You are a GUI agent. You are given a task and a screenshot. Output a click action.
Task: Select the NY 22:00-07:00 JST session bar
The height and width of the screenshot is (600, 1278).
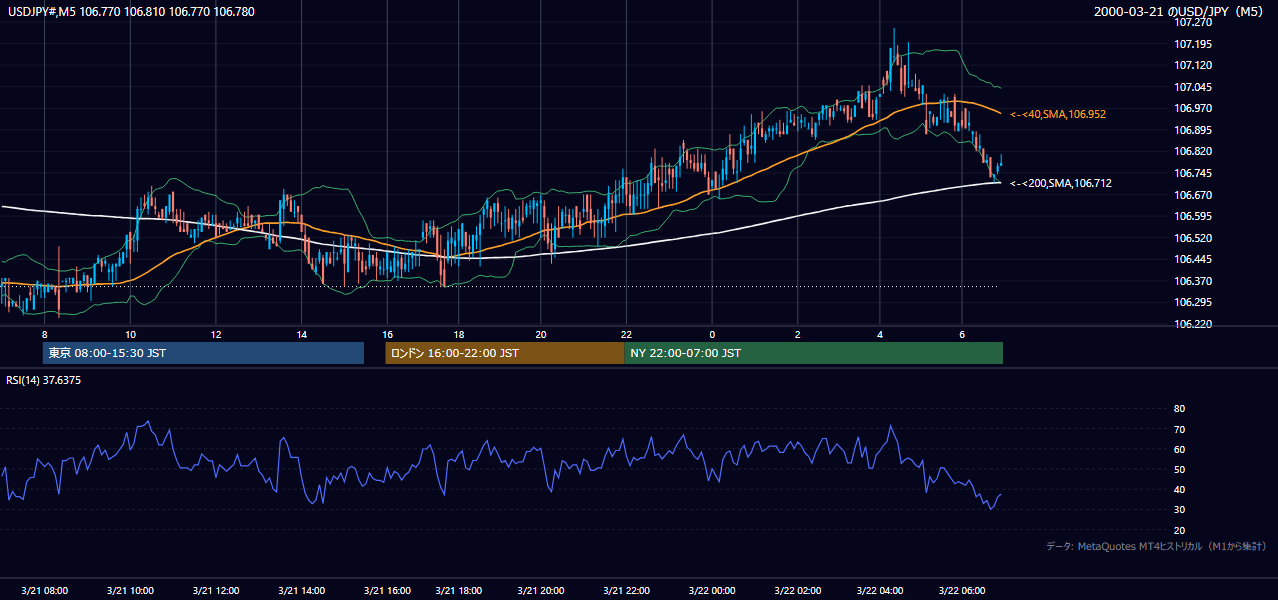[x=813, y=353]
